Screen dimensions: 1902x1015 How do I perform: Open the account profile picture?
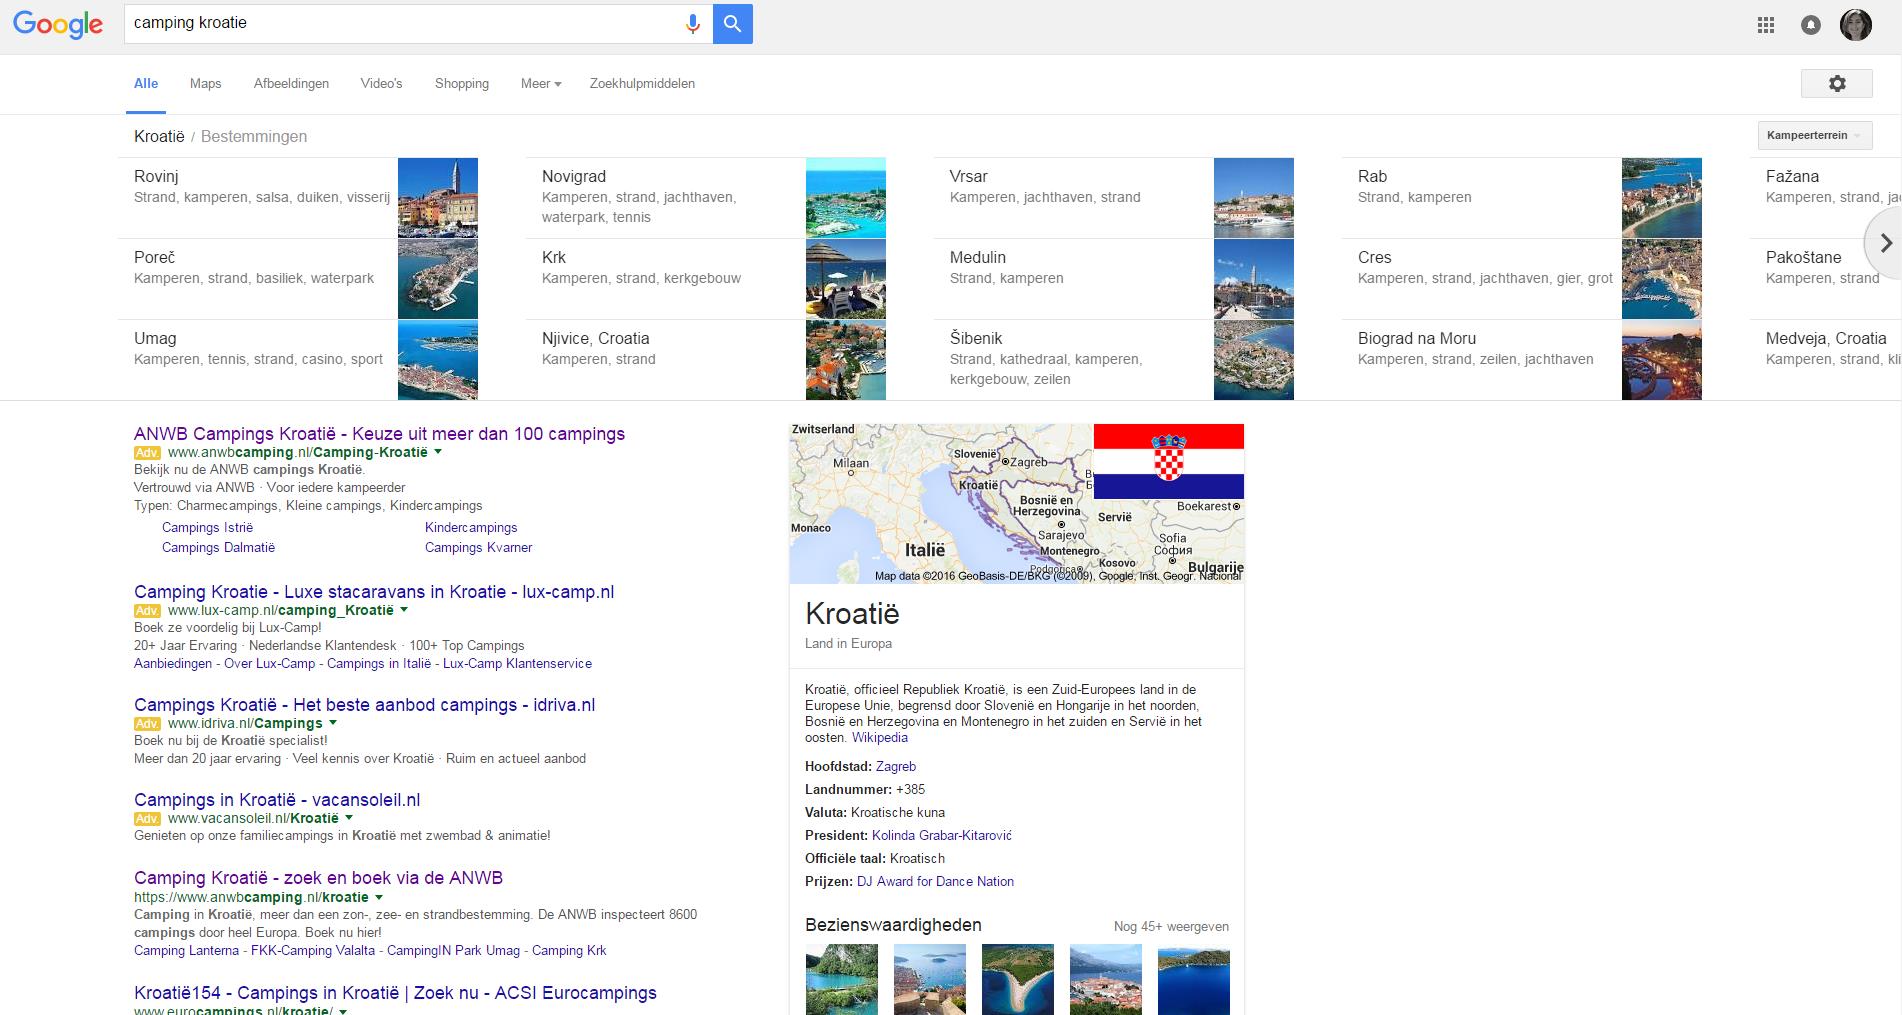[x=1856, y=25]
